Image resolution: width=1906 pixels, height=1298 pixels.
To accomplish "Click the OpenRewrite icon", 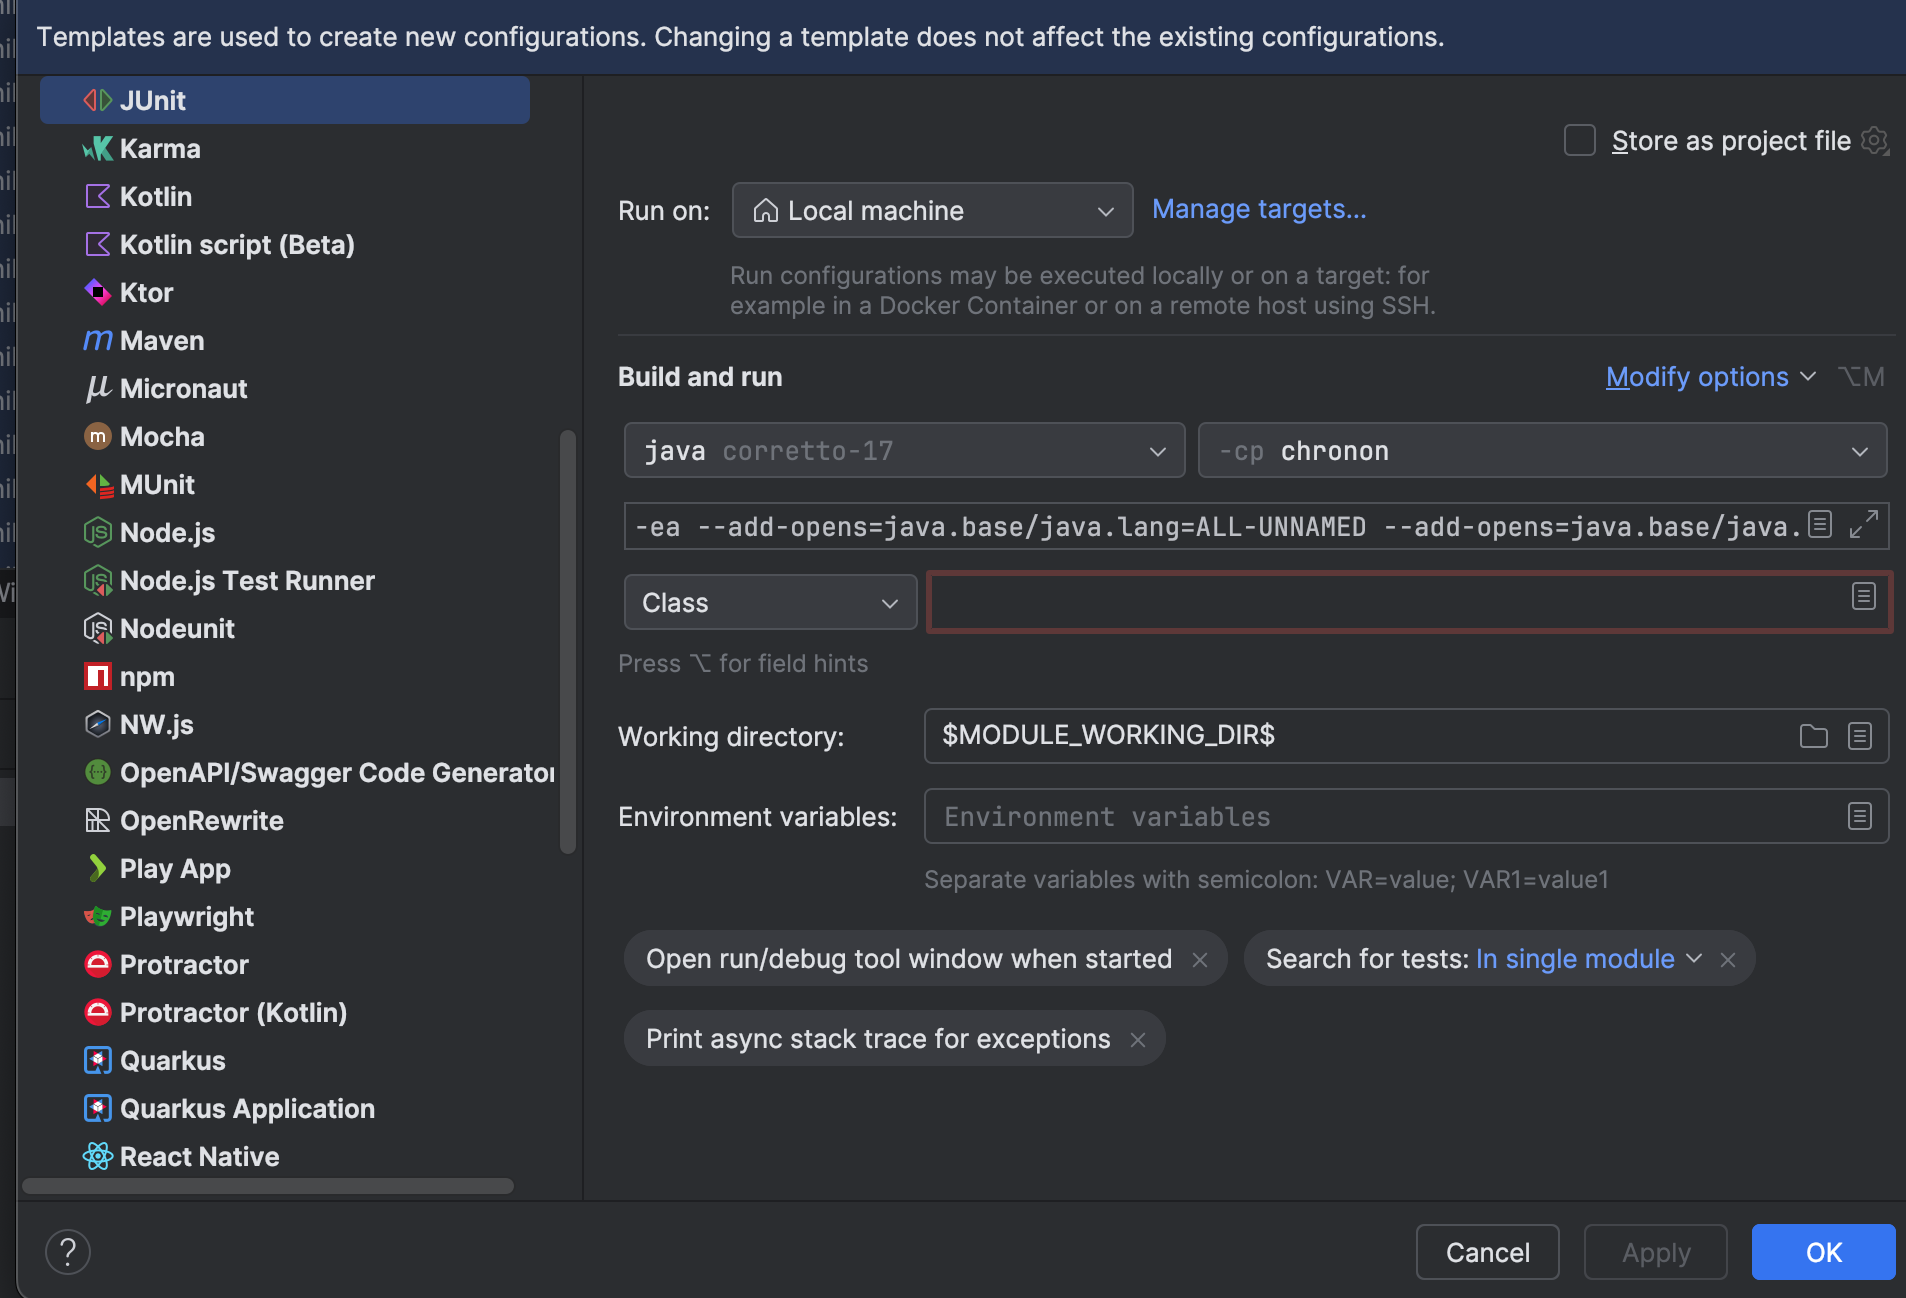I will pyautogui.click(x=97, y=820).
